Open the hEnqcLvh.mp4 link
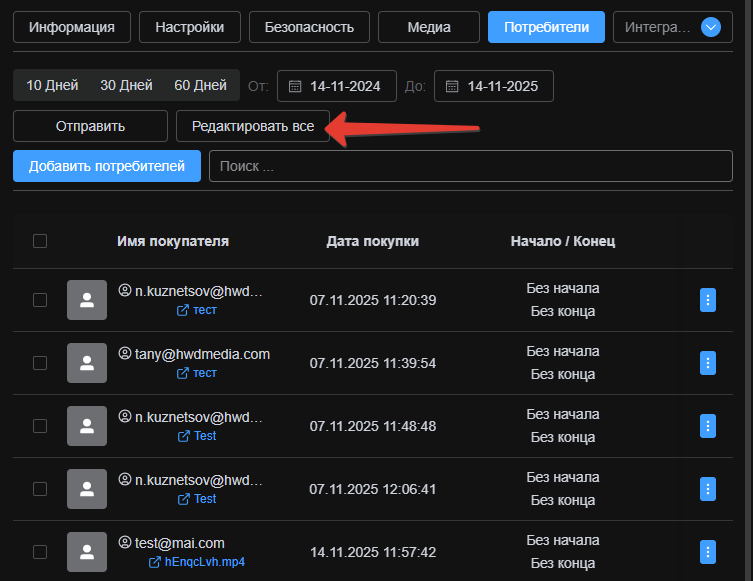 pyautogui.click(x=205, y=562)
